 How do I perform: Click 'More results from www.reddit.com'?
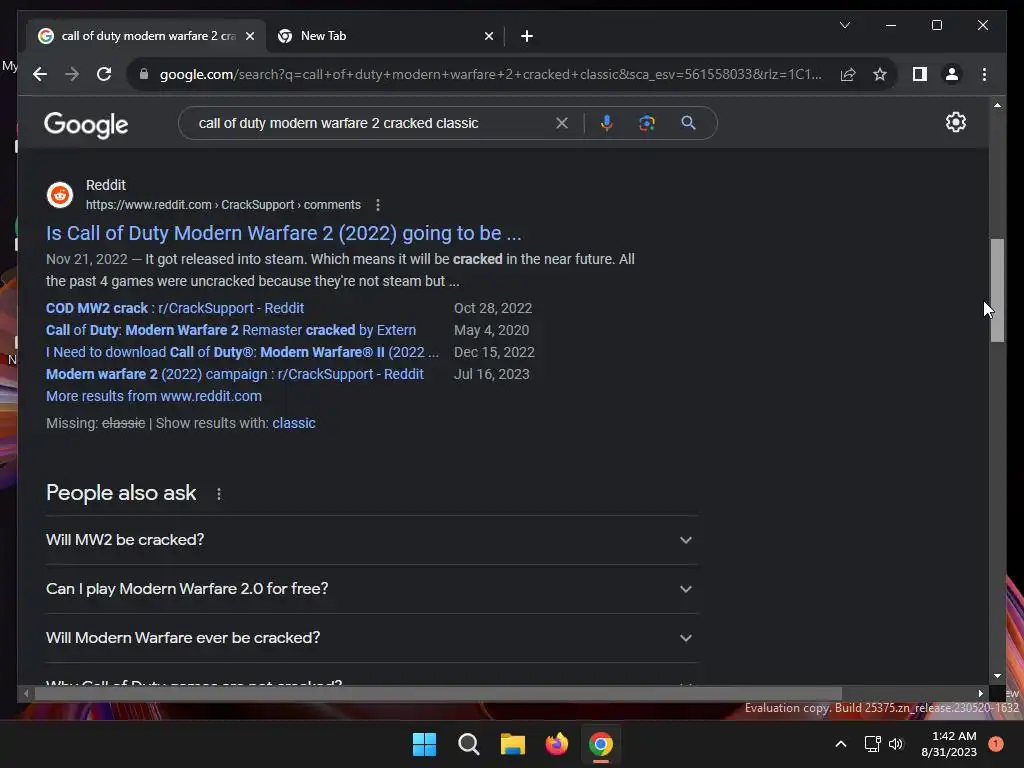[153, 396]
